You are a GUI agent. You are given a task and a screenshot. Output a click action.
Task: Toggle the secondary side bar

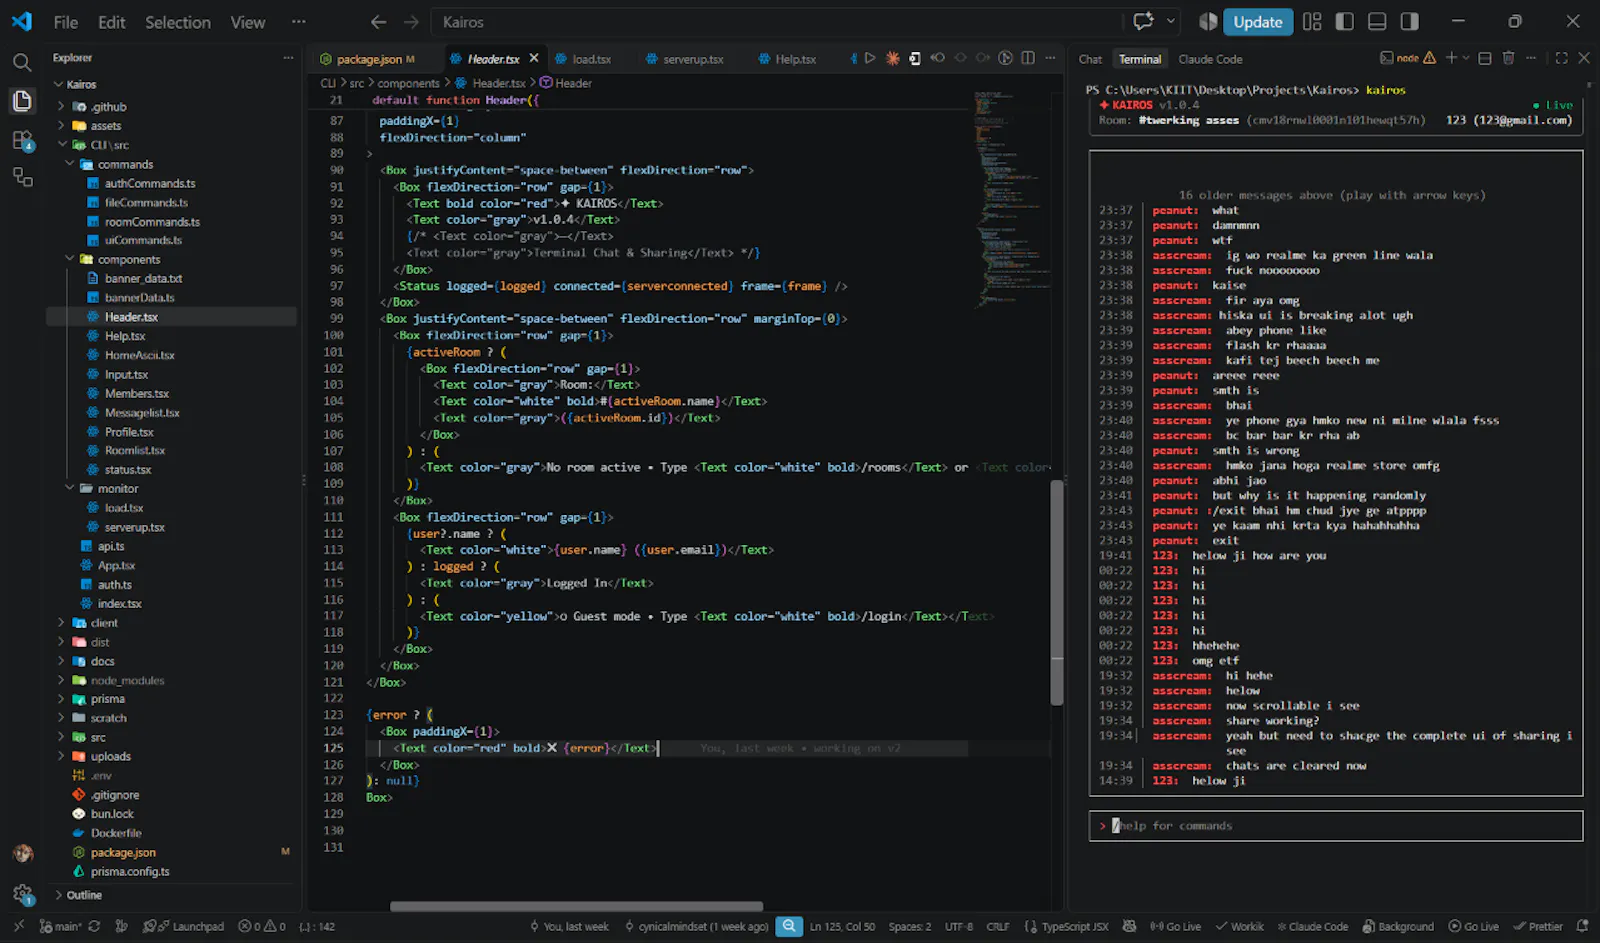pyautogui.click(x=1409, y=21)
